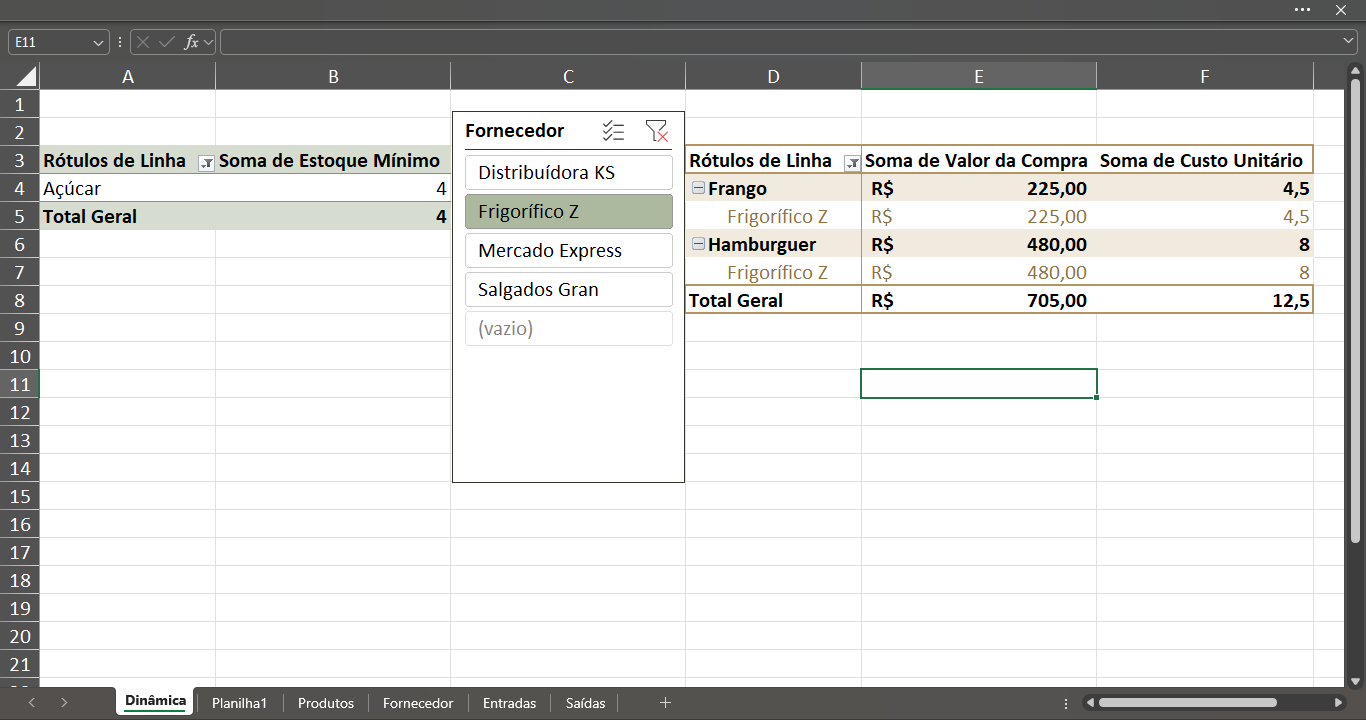Click the insert function fx icon
The width and height of the screenshot is (1366, 720).
pyautogui.click(x=191, y=42)
